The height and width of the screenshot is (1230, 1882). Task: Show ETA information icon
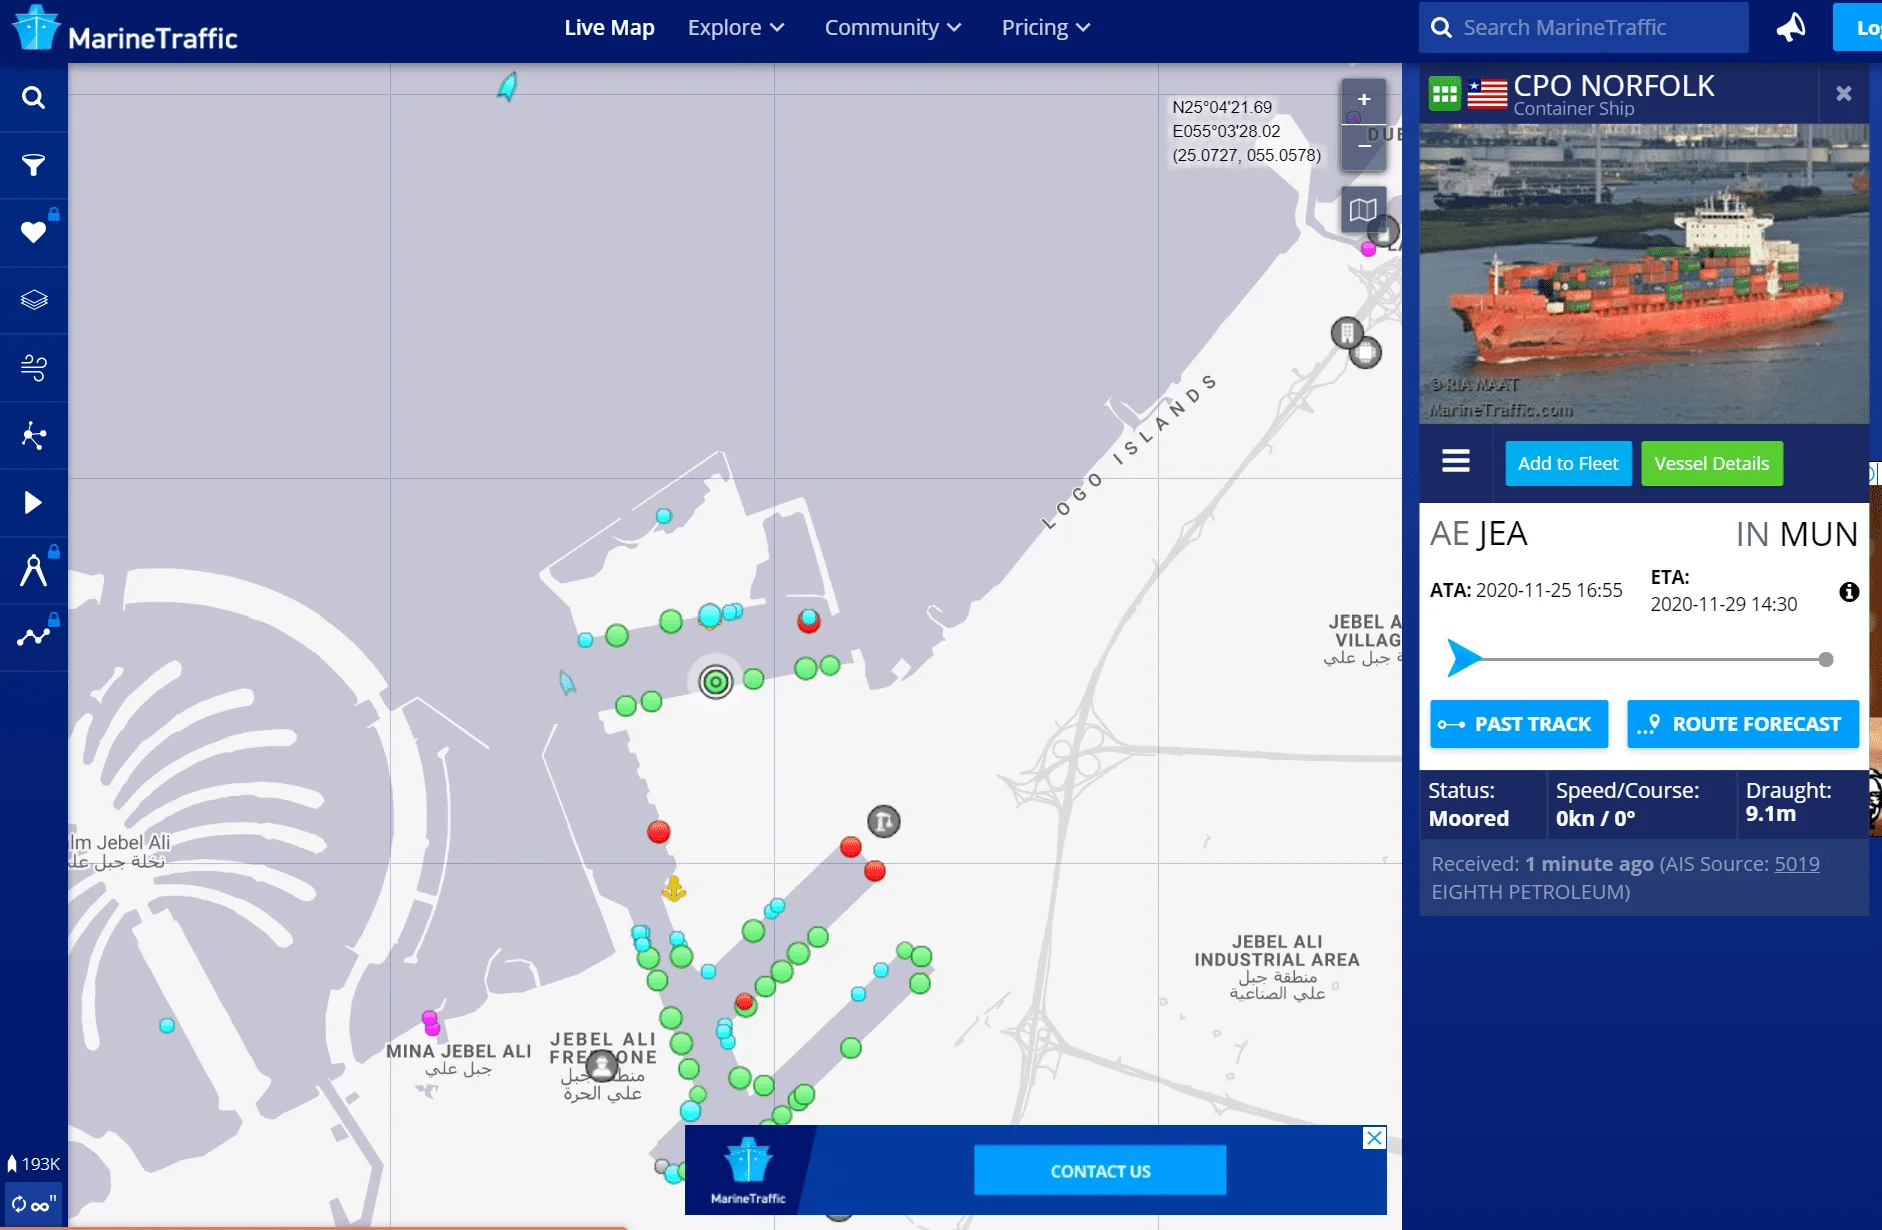(x=1849, y=592)
